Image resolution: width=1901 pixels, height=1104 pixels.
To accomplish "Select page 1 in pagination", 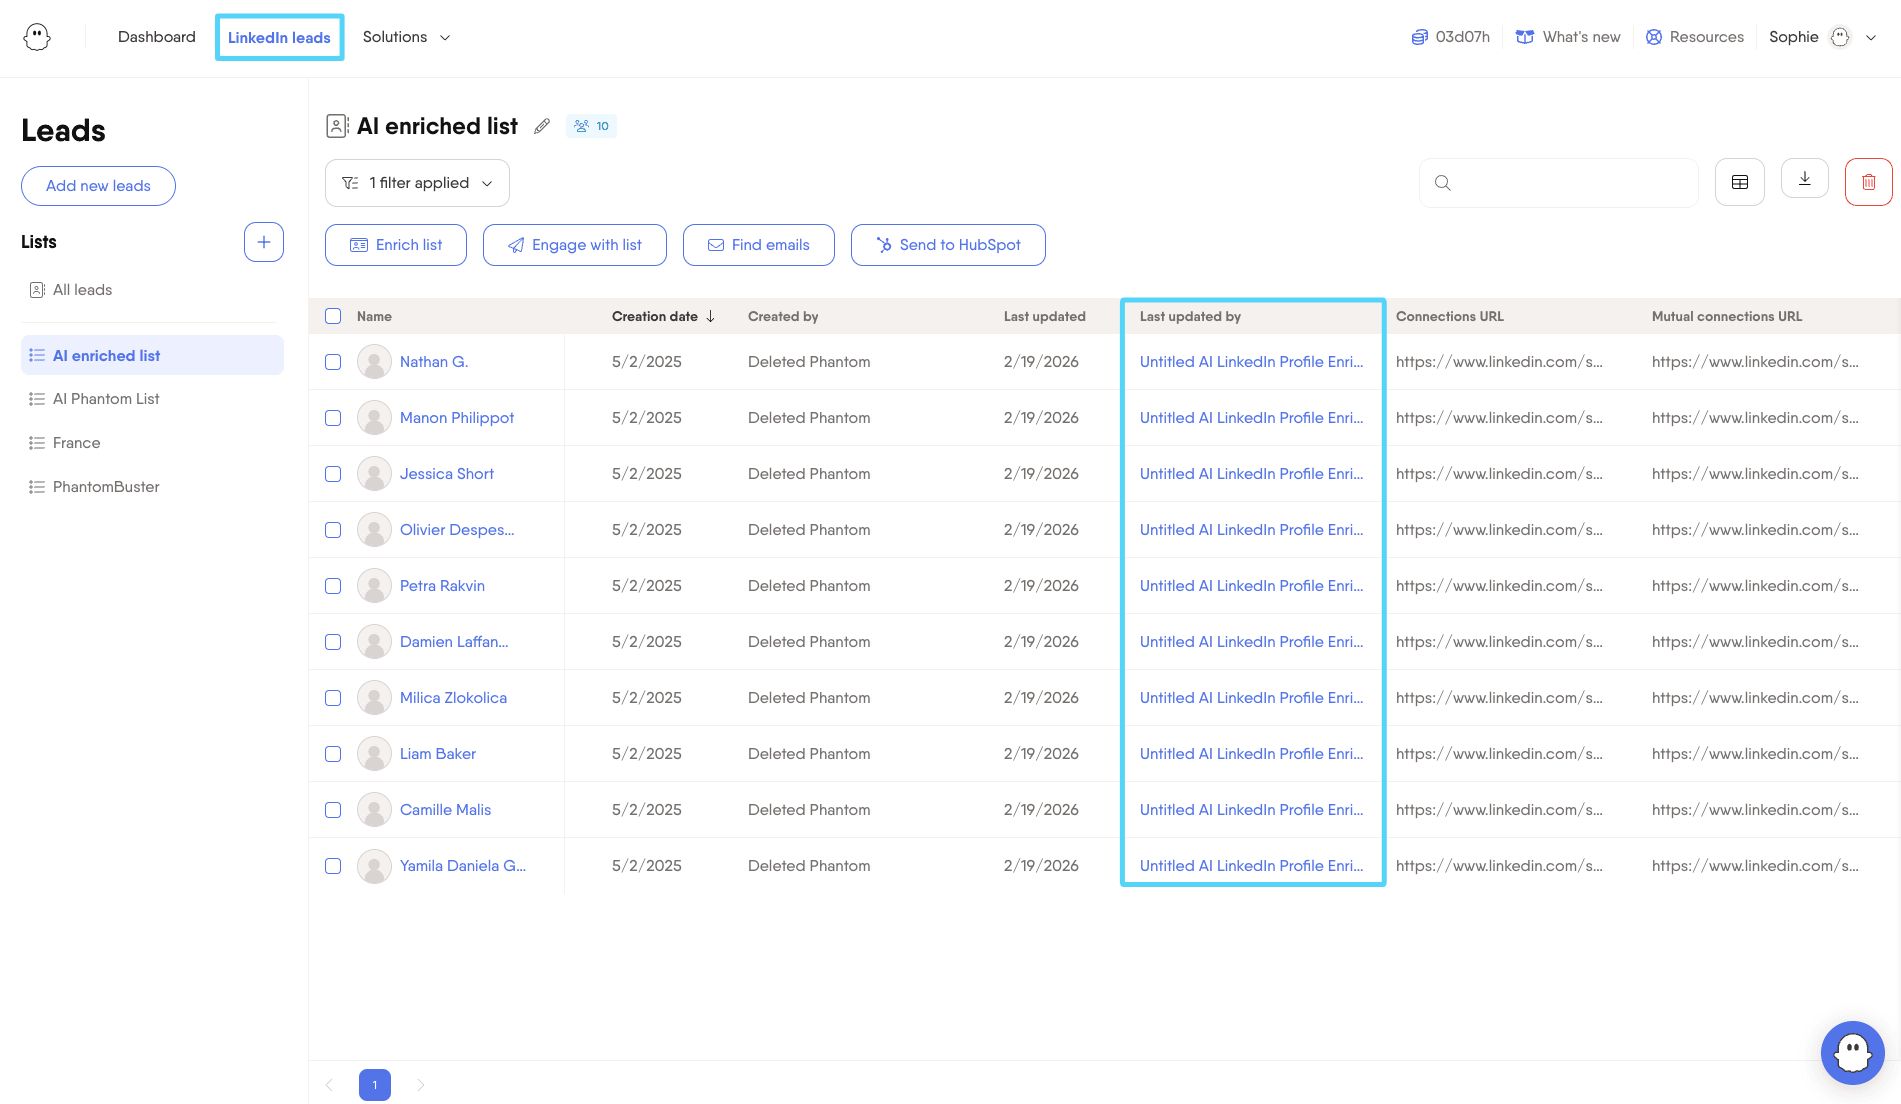I will 375,1085.
